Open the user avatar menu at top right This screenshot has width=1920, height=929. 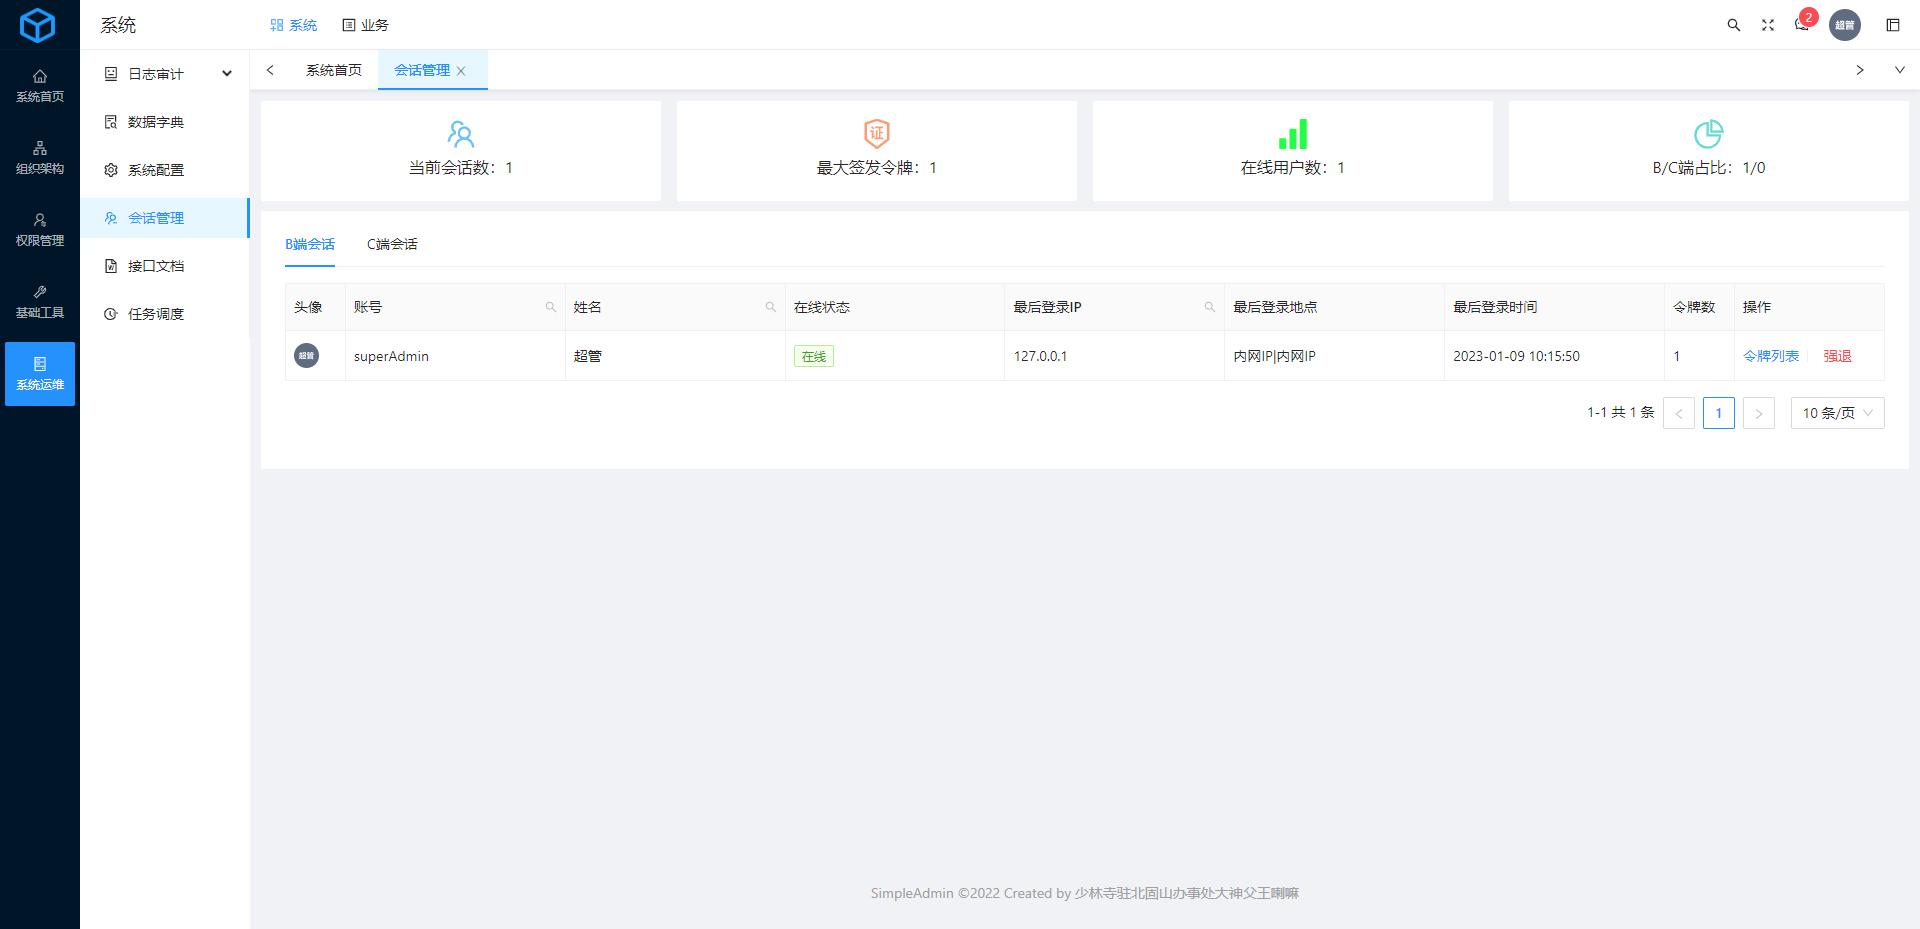1846,25
